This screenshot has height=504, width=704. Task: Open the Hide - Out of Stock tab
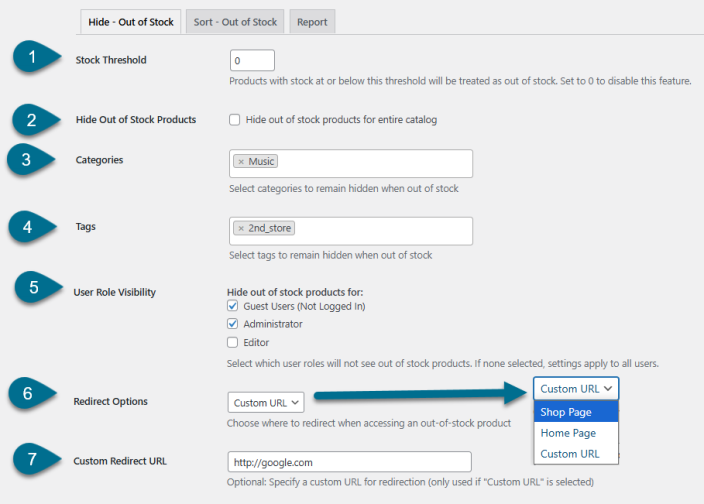pyautogui.click(x=131, y=22)
